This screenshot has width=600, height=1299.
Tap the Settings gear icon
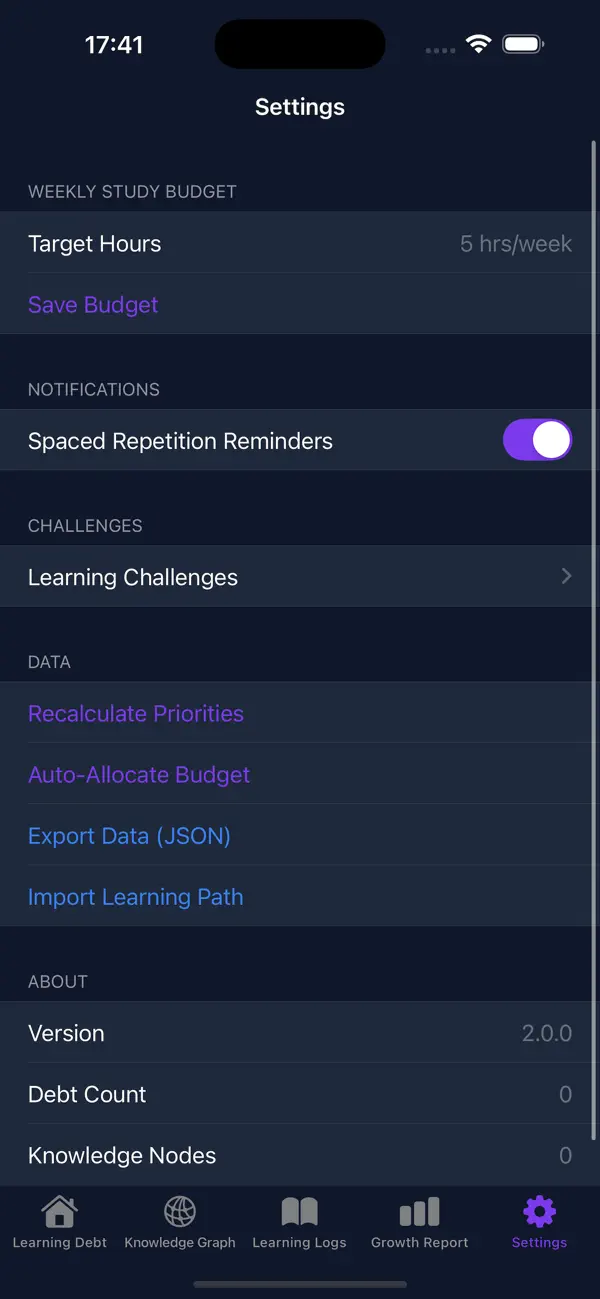click(538, 1210)
